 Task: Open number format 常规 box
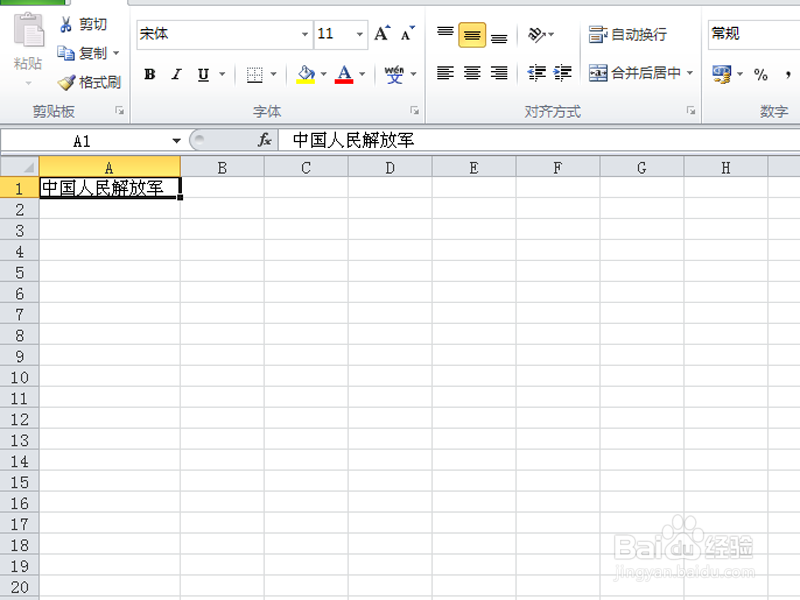click(754, 34)
